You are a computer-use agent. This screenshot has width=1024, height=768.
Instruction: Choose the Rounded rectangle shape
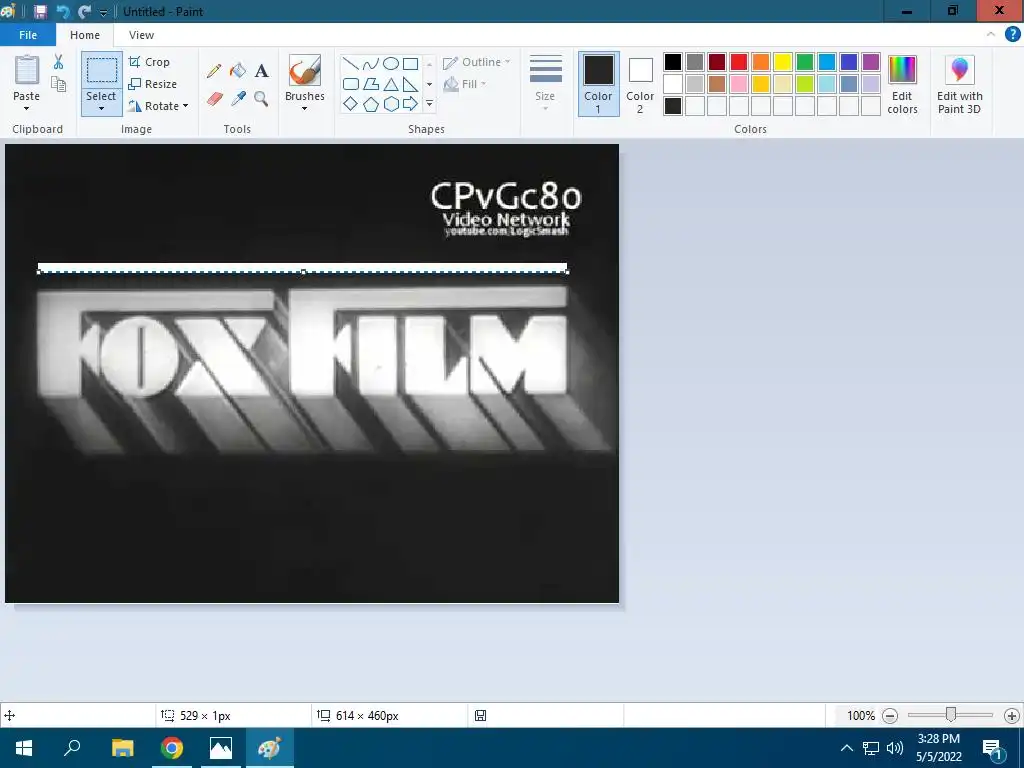pos(351,84)
